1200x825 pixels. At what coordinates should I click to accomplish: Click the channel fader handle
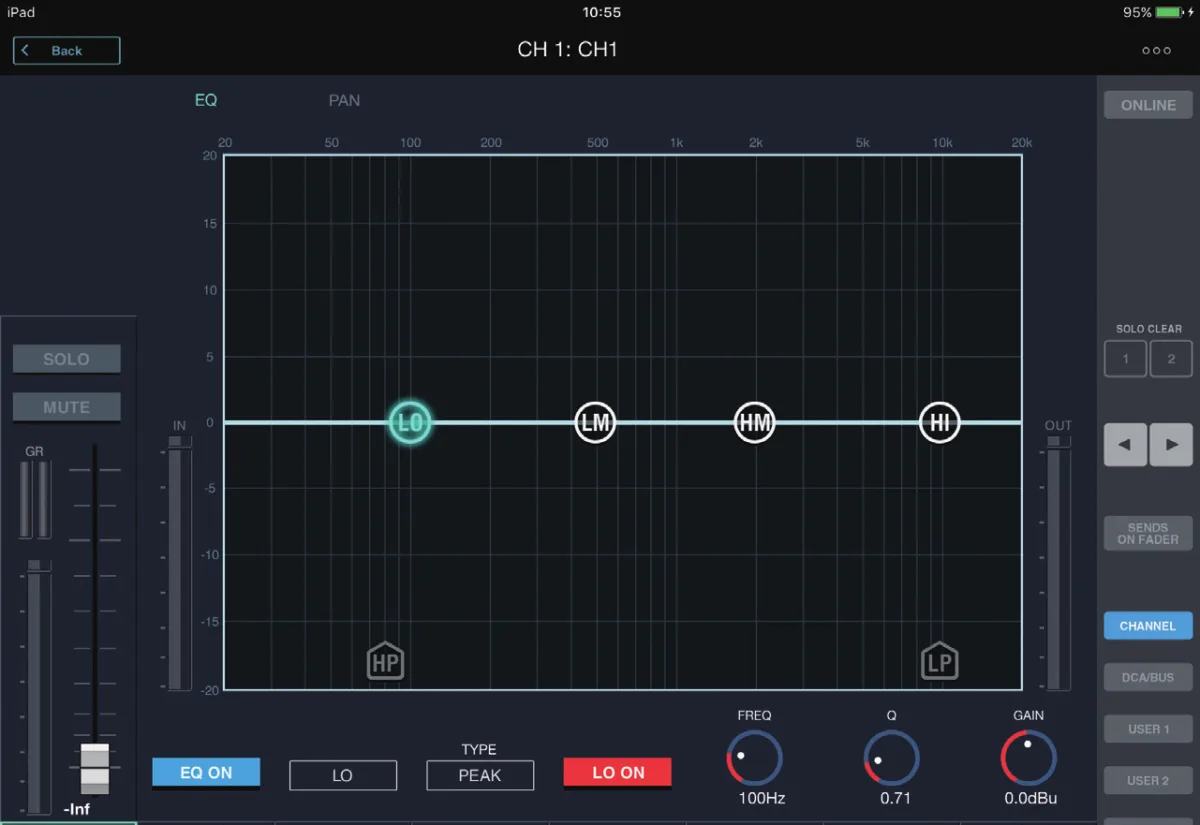[94, 768]
